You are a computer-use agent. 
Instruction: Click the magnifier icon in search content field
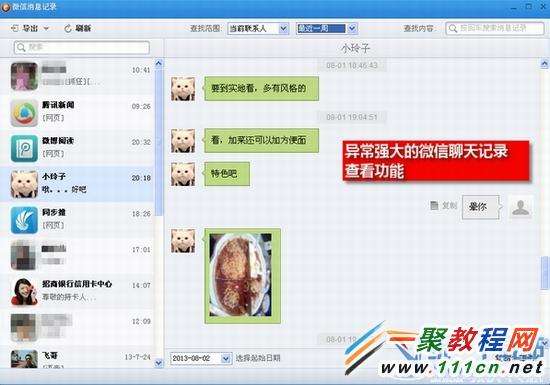(453, 28)
